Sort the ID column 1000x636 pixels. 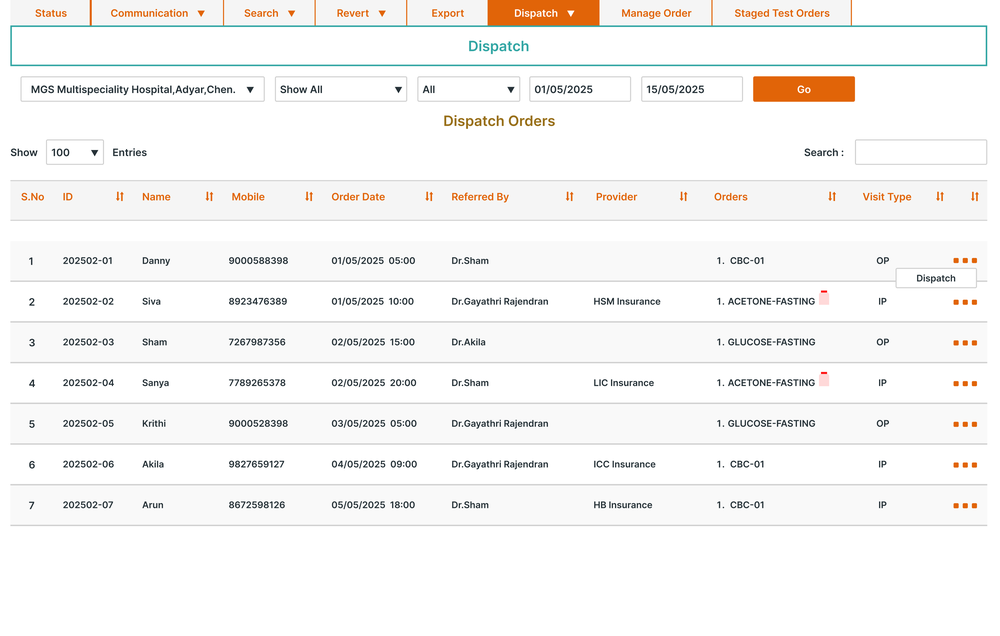[118, 197]
